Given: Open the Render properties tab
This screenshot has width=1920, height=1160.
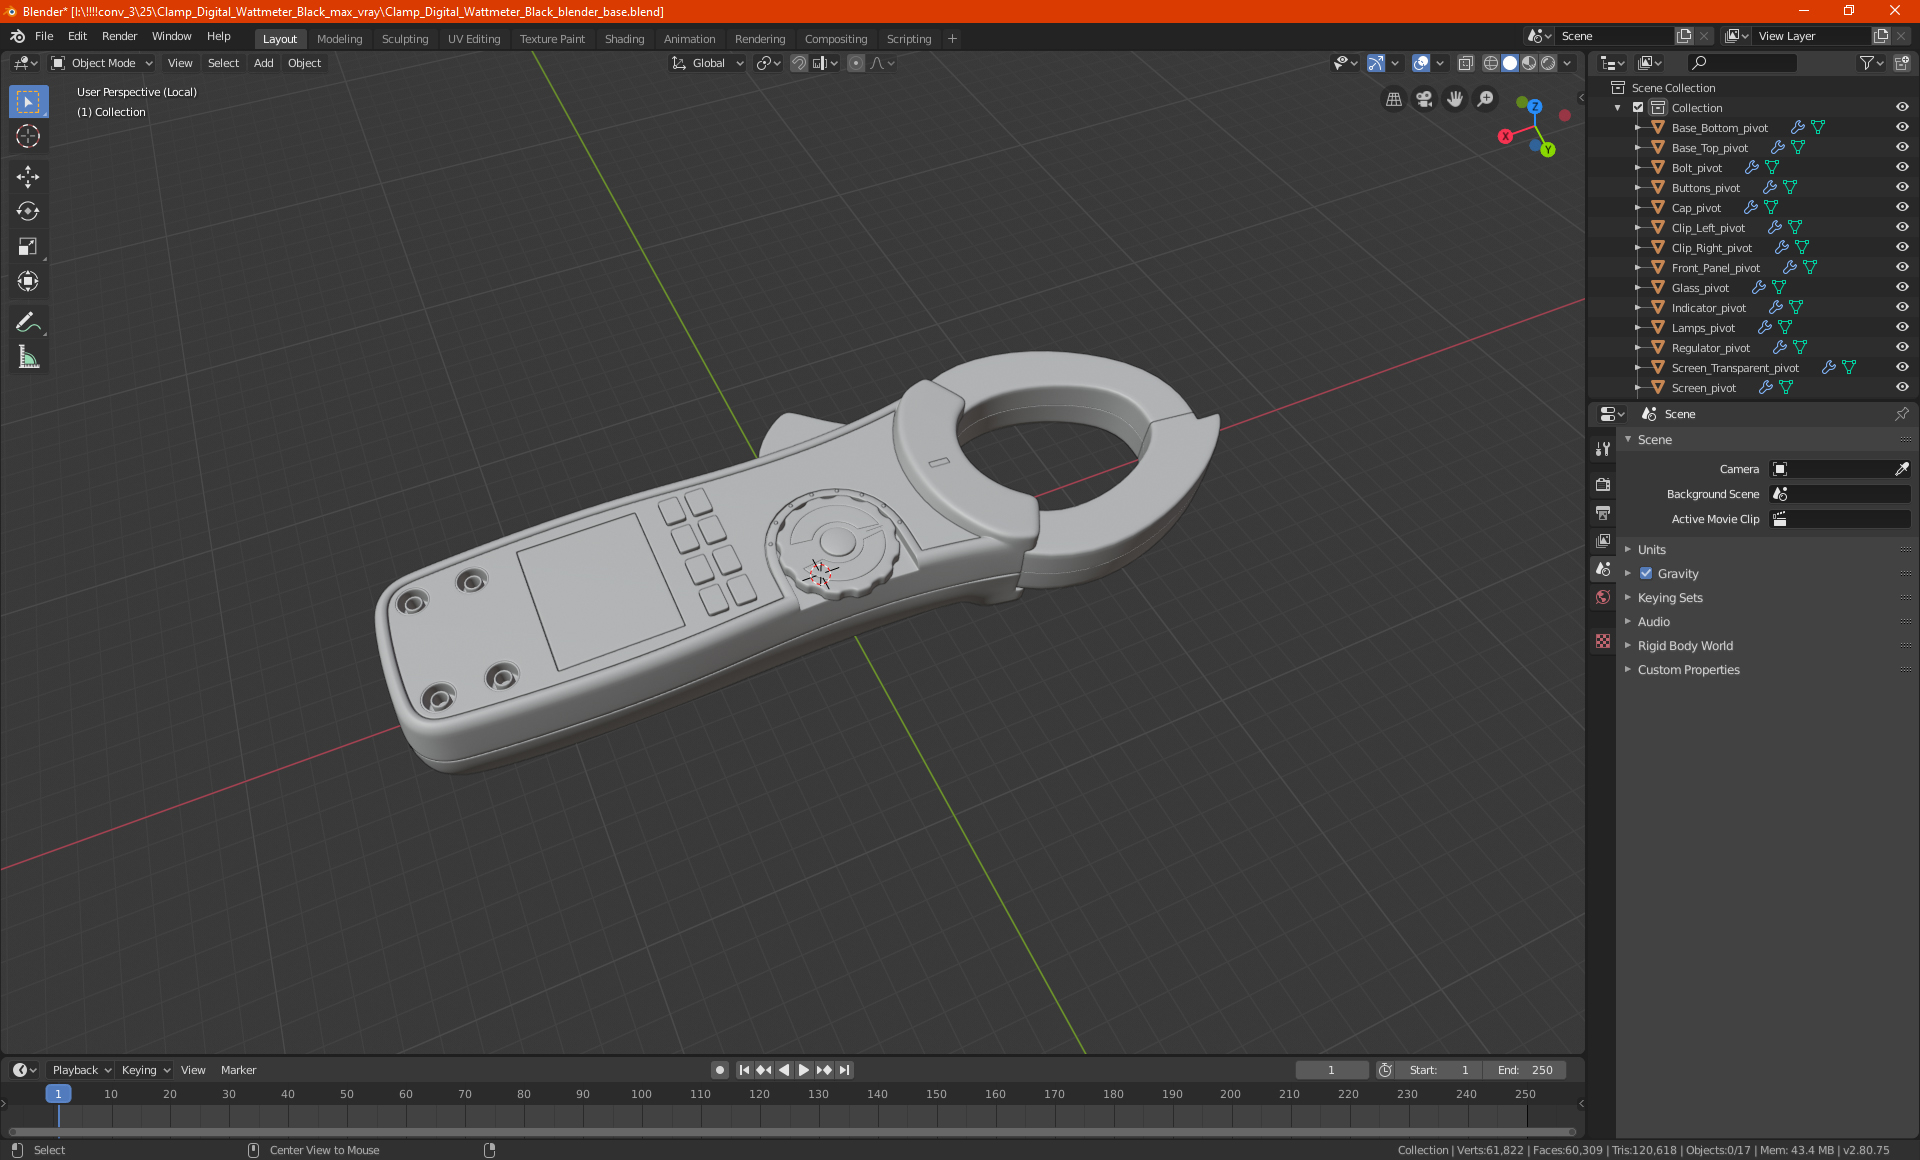Looking at the screenshot, I should click(1603, 484).
